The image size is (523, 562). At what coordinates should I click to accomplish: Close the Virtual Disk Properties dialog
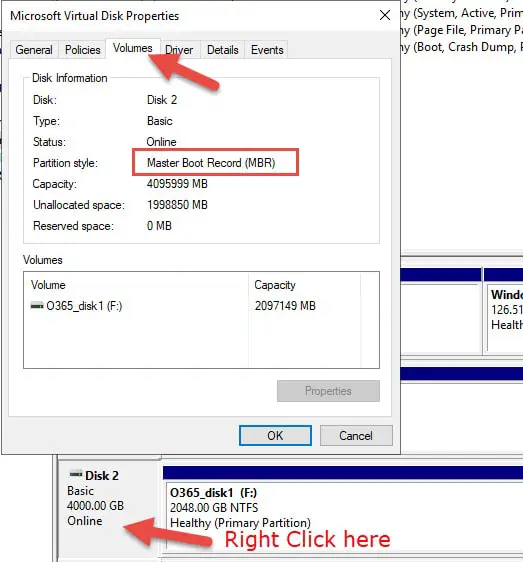click(x=385, y=15)
